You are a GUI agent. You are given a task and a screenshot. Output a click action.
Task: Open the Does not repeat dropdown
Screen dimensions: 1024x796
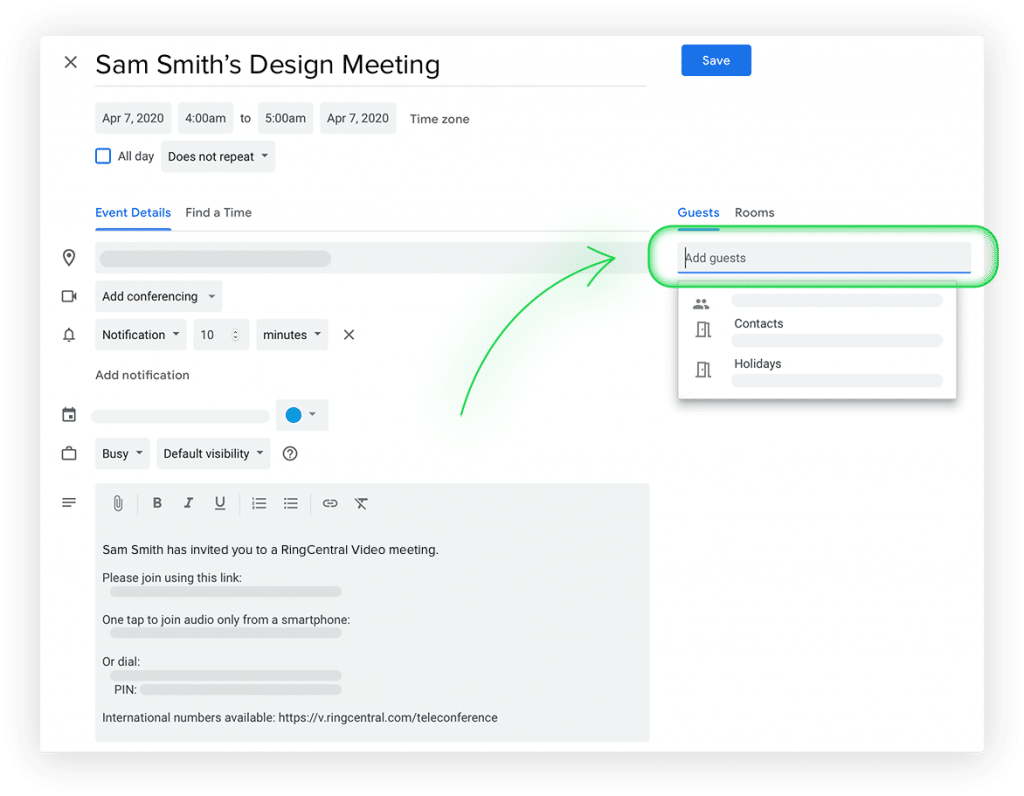(218, 157)
